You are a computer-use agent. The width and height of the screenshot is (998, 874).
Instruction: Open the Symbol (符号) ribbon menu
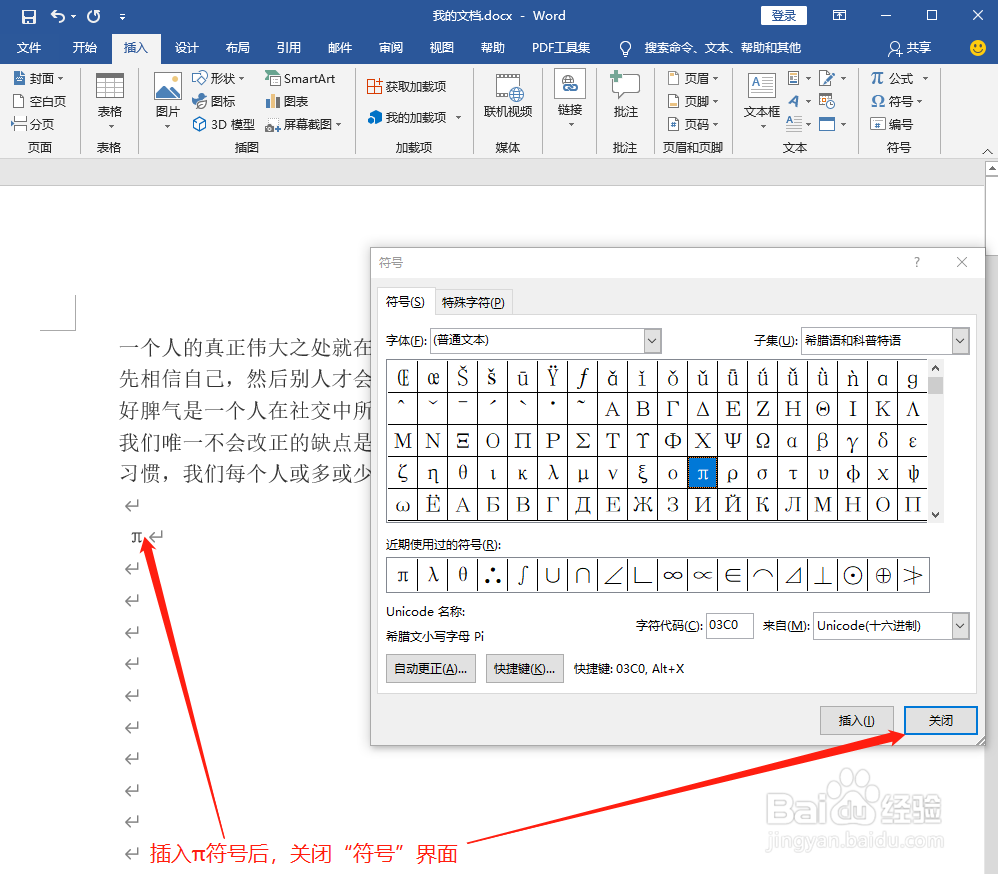(x=896, y=101)
